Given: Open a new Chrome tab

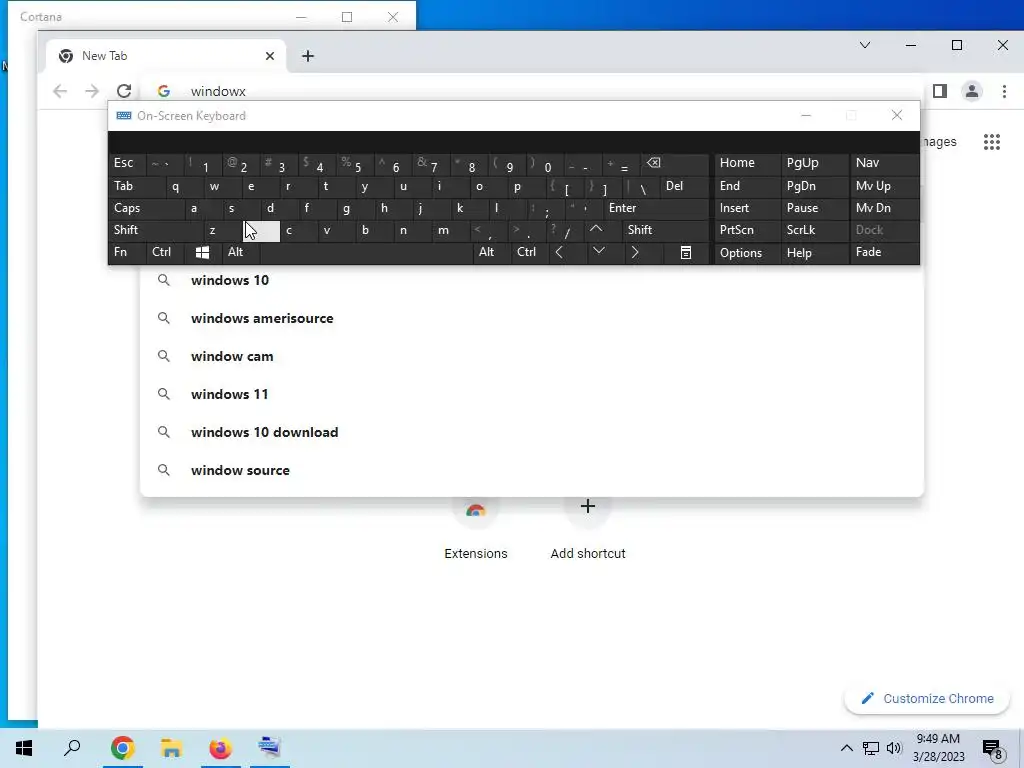Looking at the screenshot, I should pyautogui.click(x=308, y=56).
